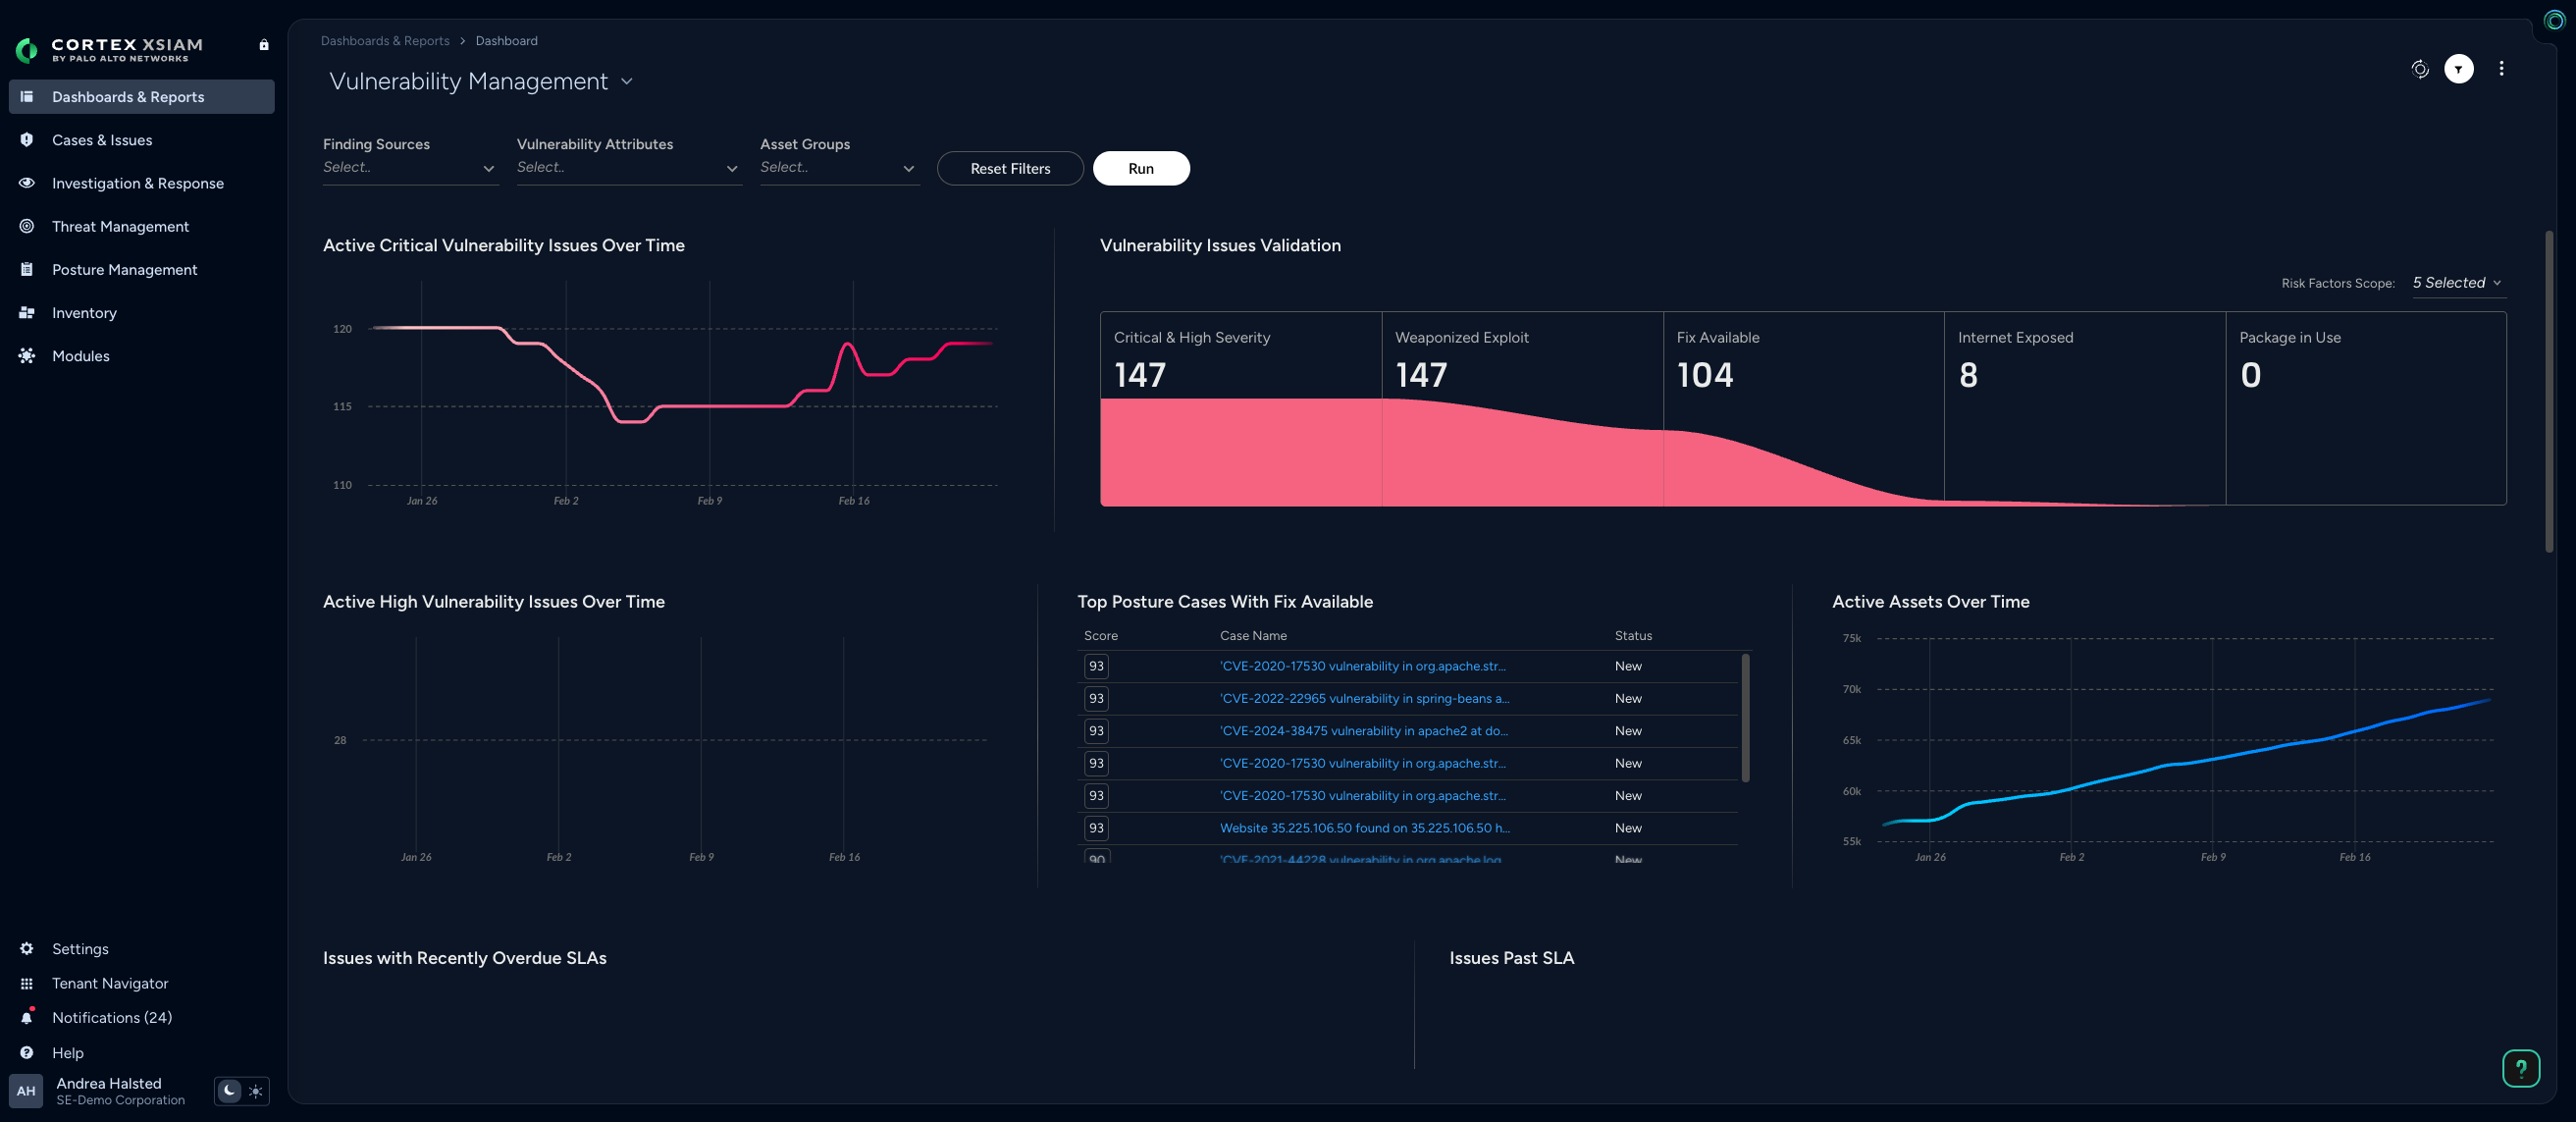Screen dimensions: 2576x1122
Task: Switch to light mode sun toggle
Action: [x=256, y=1091]
